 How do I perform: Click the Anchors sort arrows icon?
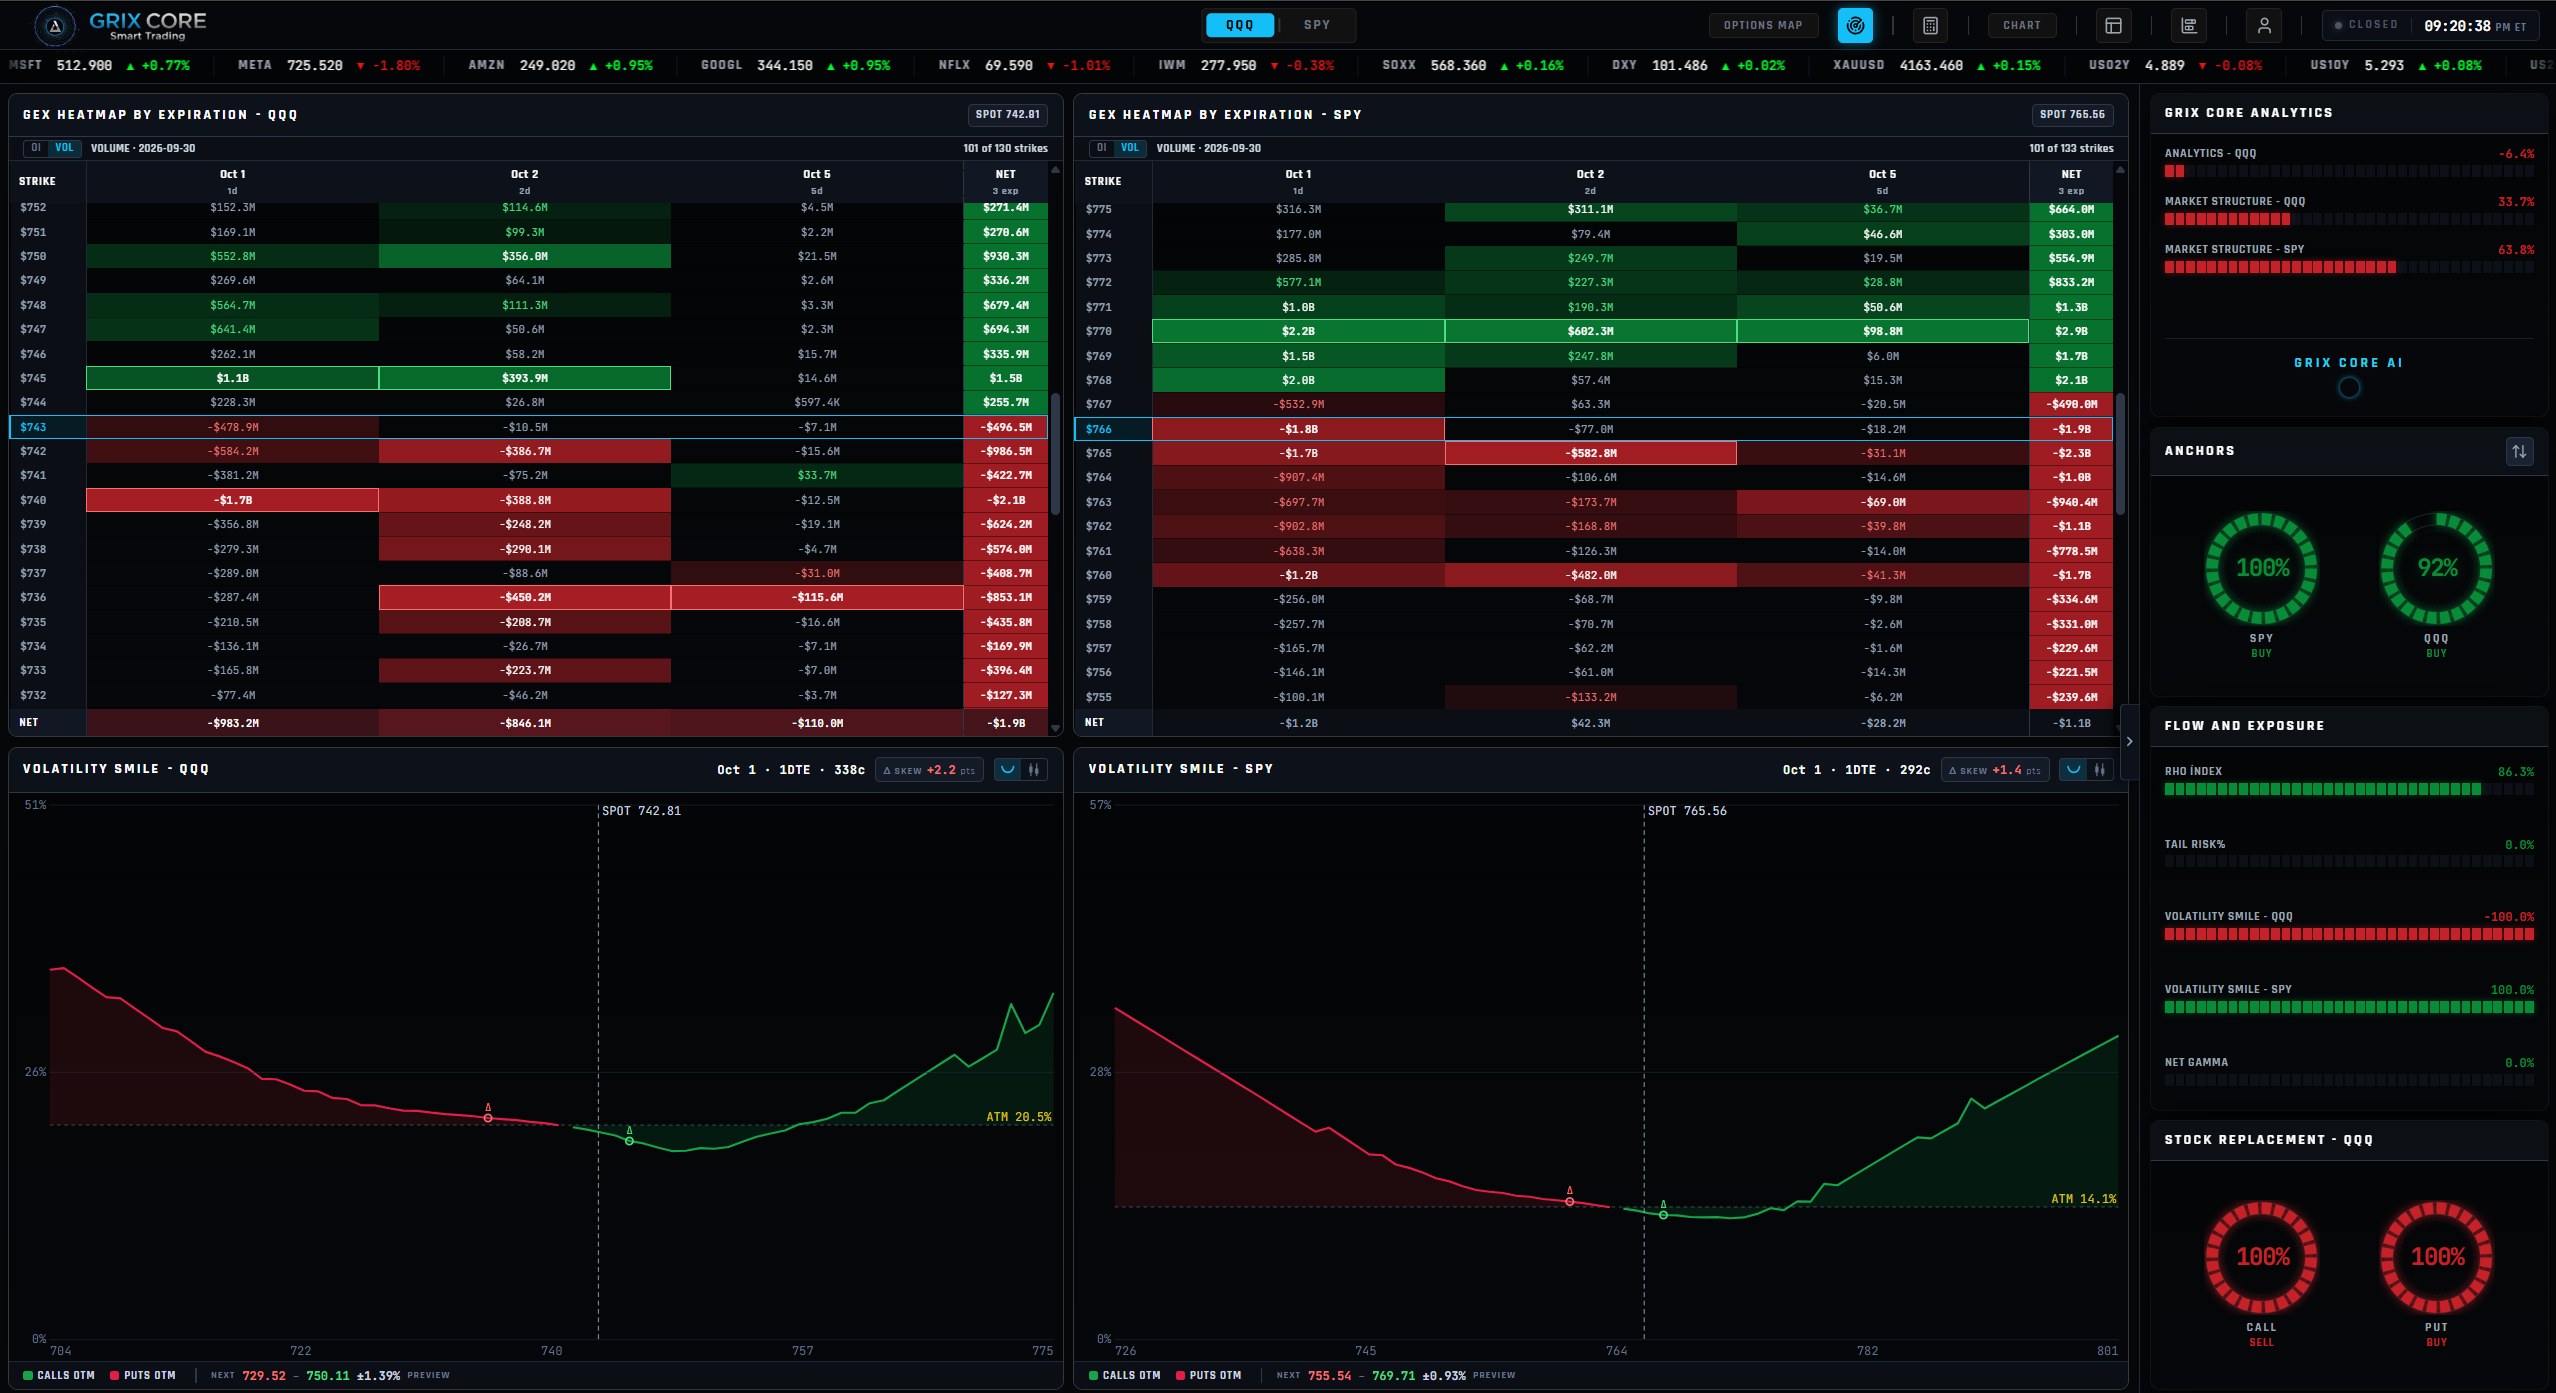point(2519,451)
